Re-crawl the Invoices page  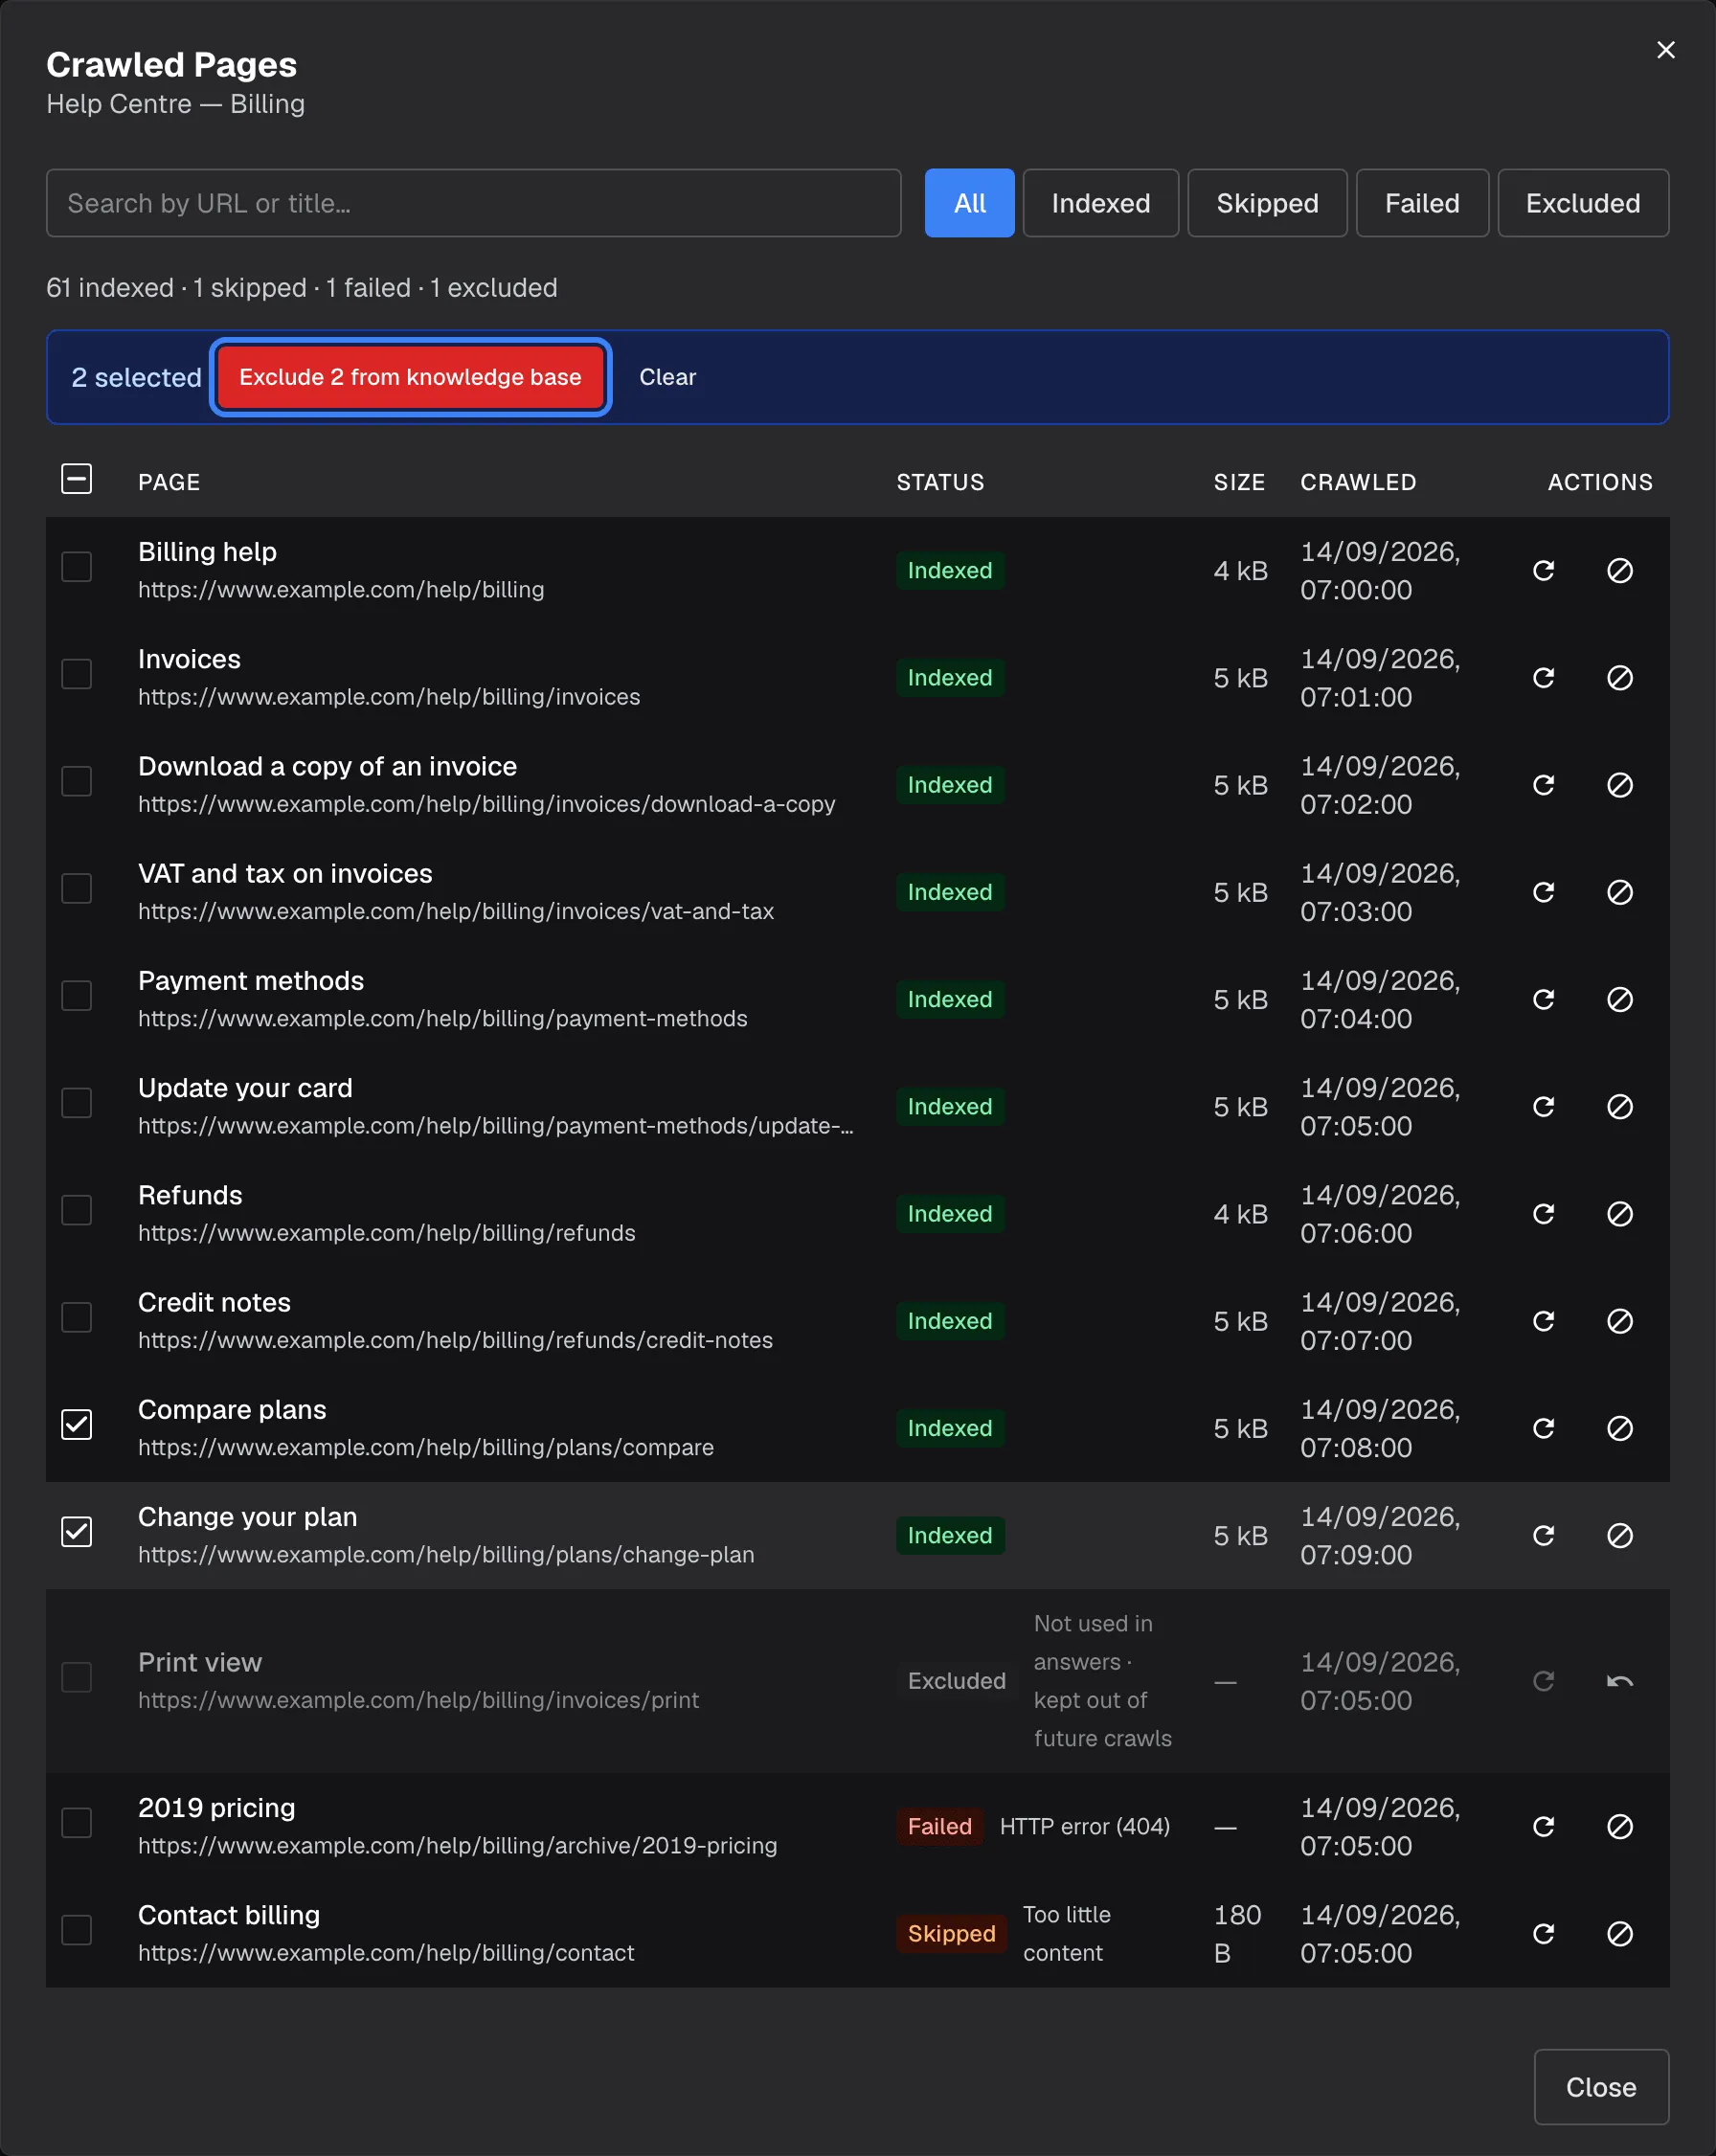[x=1543, y=677]
